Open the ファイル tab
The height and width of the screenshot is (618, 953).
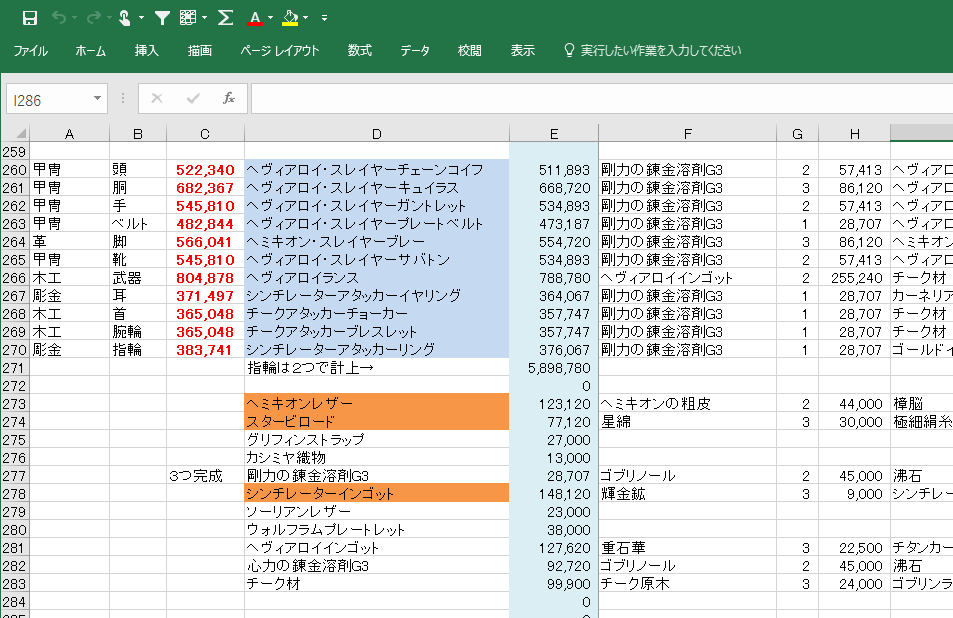[30, 51]
